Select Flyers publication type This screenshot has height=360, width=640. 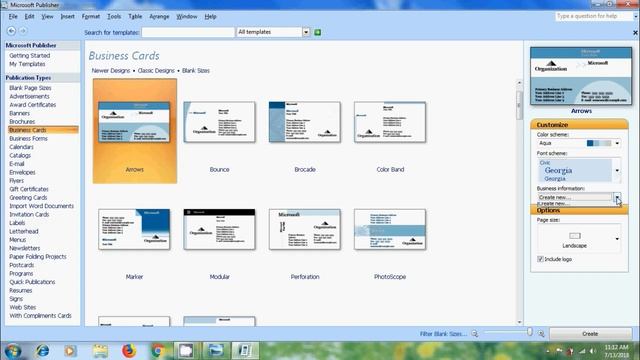click(x=16, y=181)
